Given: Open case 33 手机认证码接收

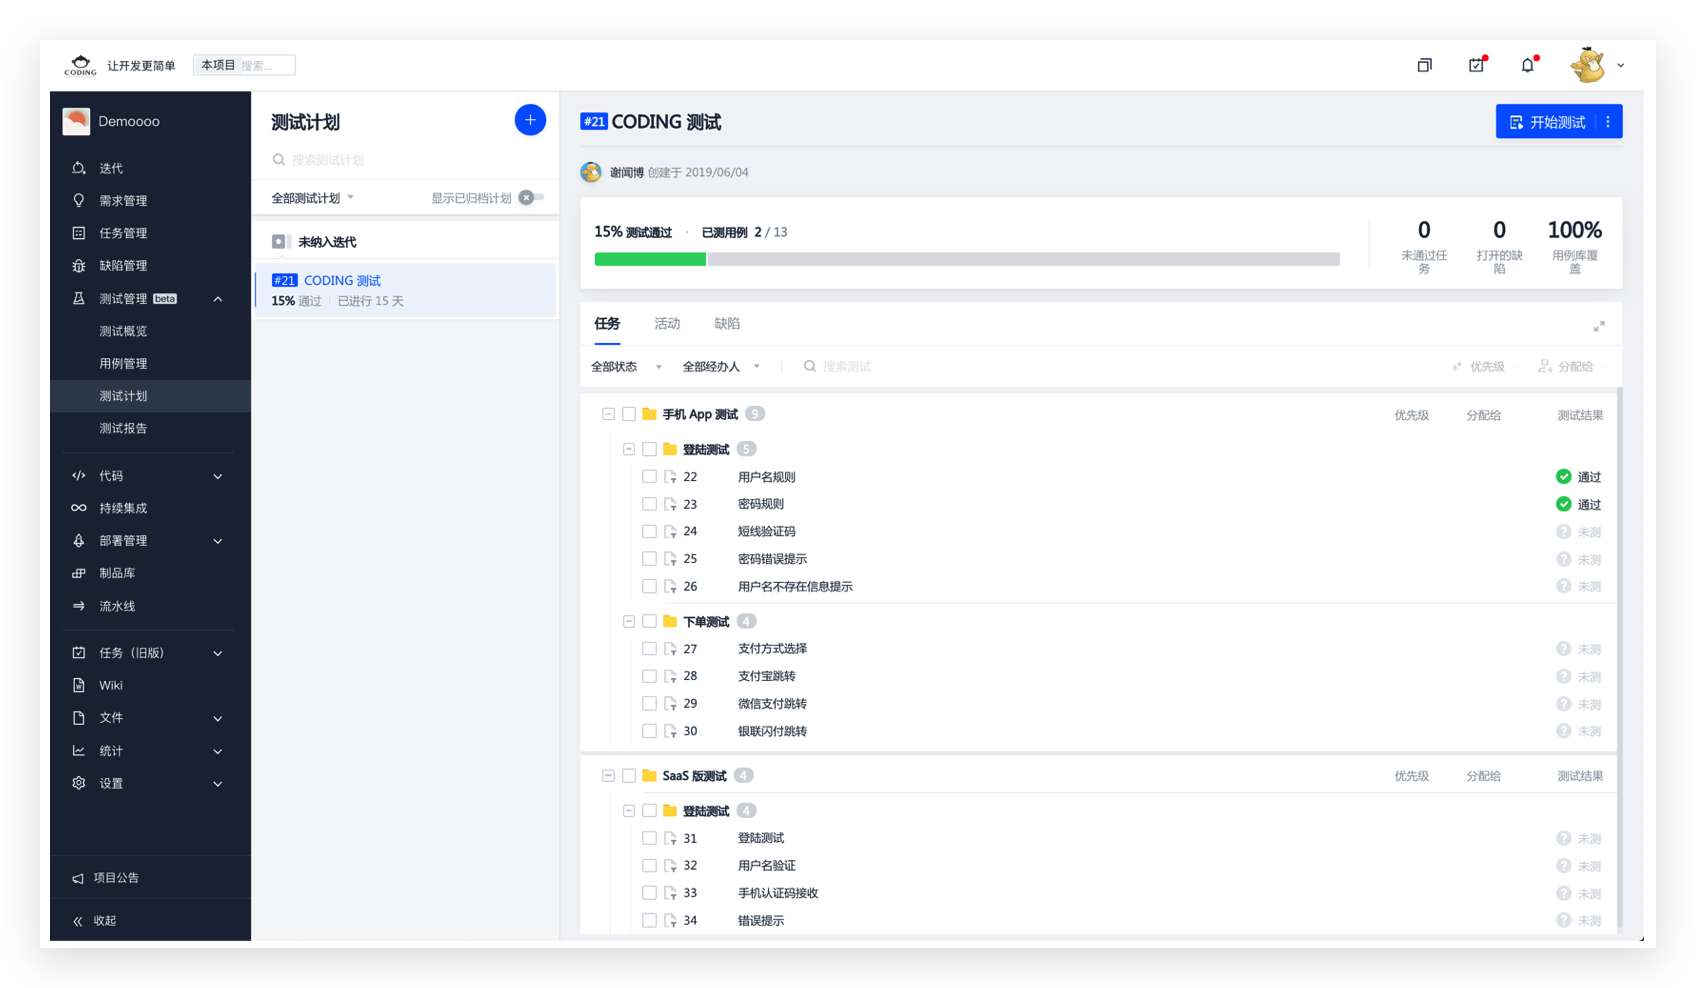Looking at the screenshot, I should click(x=778, y=893).
